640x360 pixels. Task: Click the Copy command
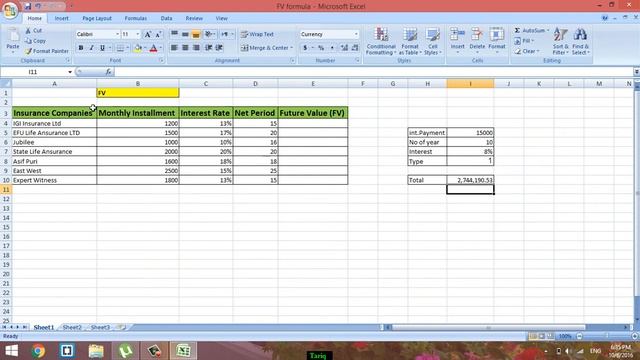point(35,41)
